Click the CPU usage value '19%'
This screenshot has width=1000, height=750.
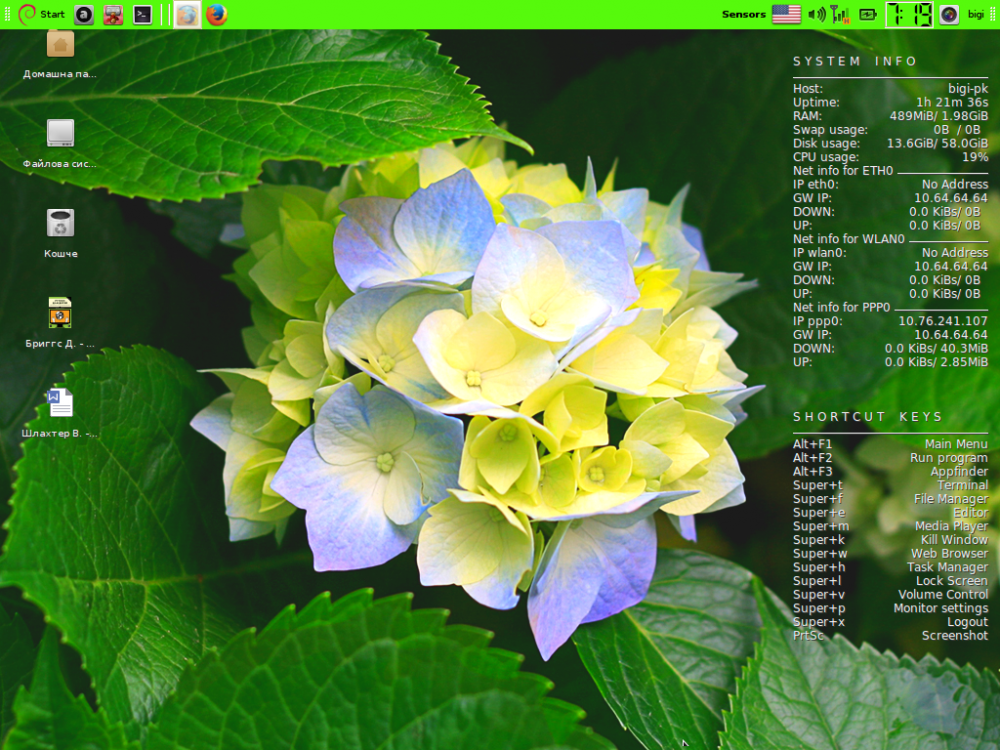[x=975, y=157]
